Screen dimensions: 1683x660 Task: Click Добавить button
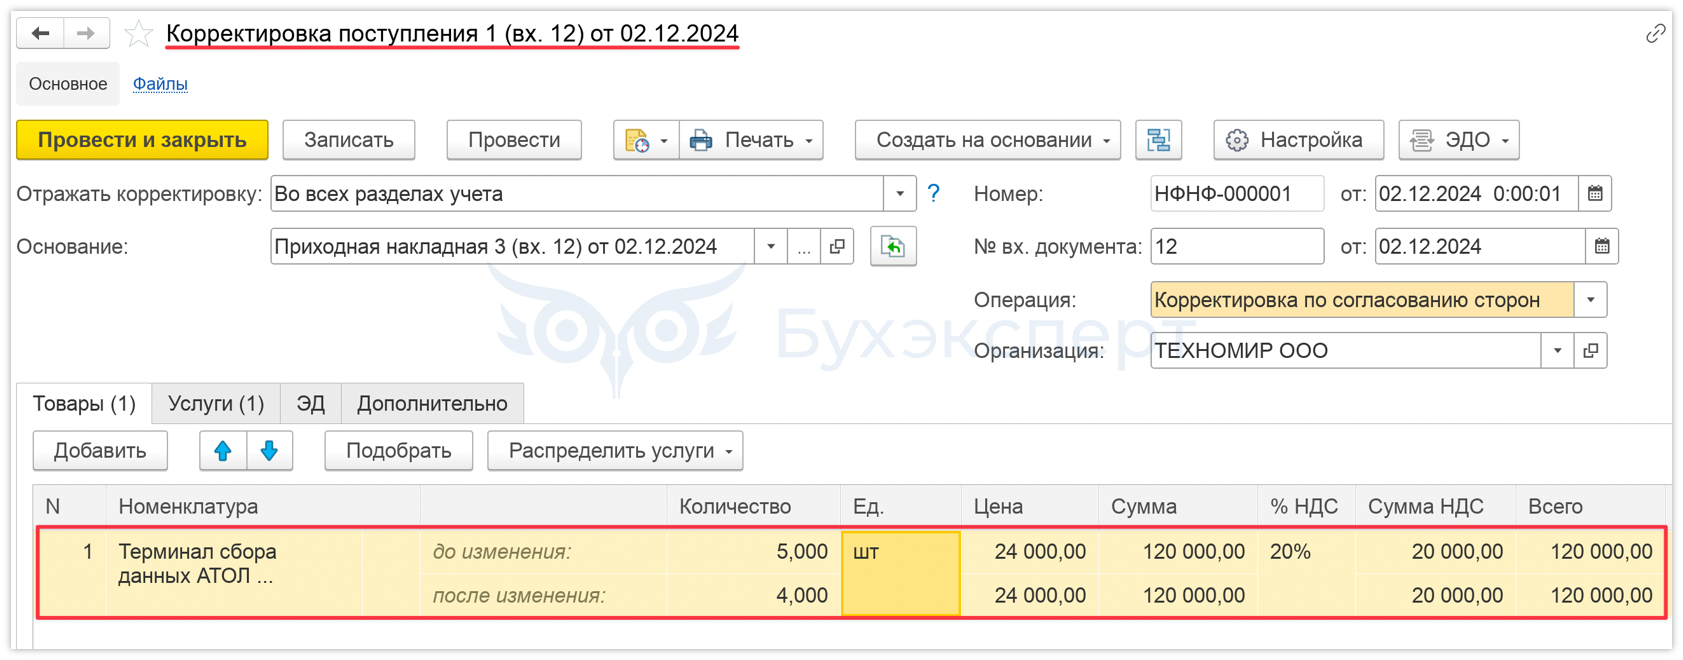pyautogui.click(x=100, y=451)
